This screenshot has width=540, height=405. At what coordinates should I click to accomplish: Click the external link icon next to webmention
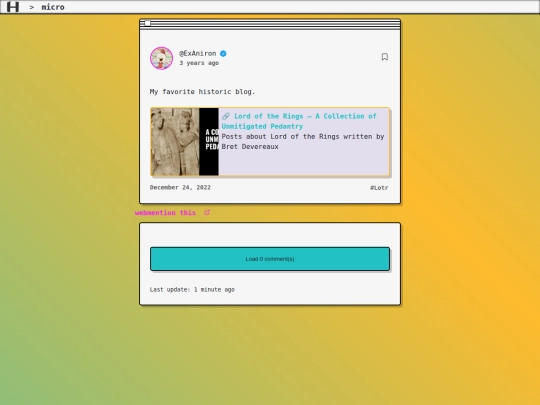(x=207, y=212)
